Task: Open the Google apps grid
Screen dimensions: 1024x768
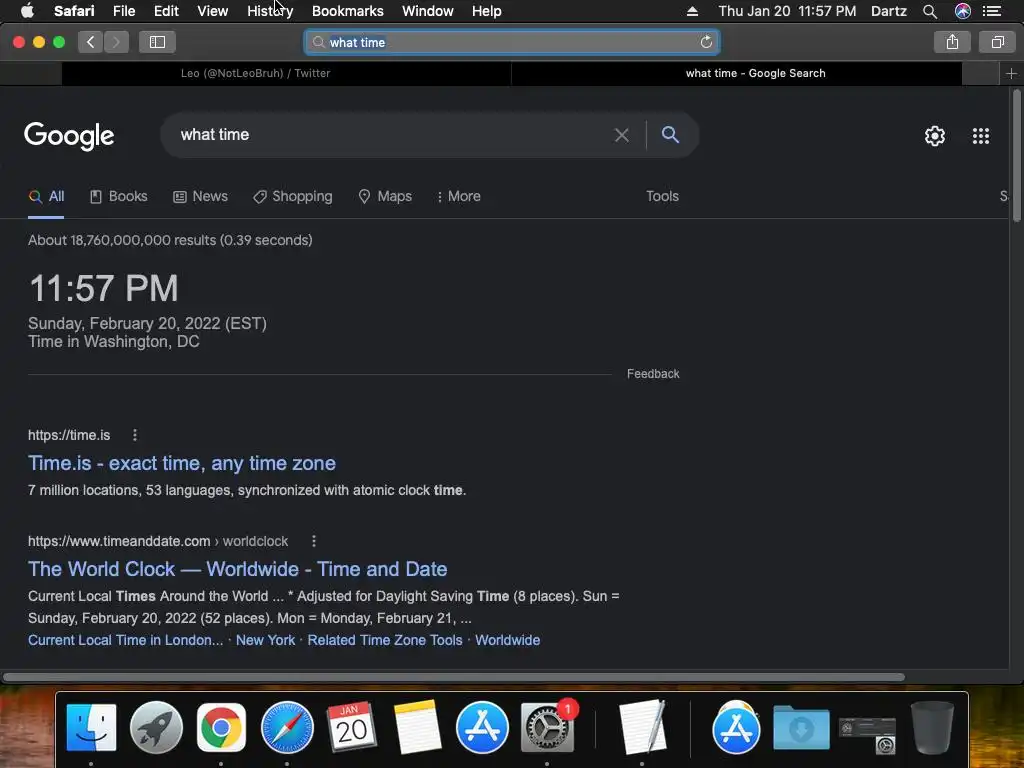Action: coord(980,136)
